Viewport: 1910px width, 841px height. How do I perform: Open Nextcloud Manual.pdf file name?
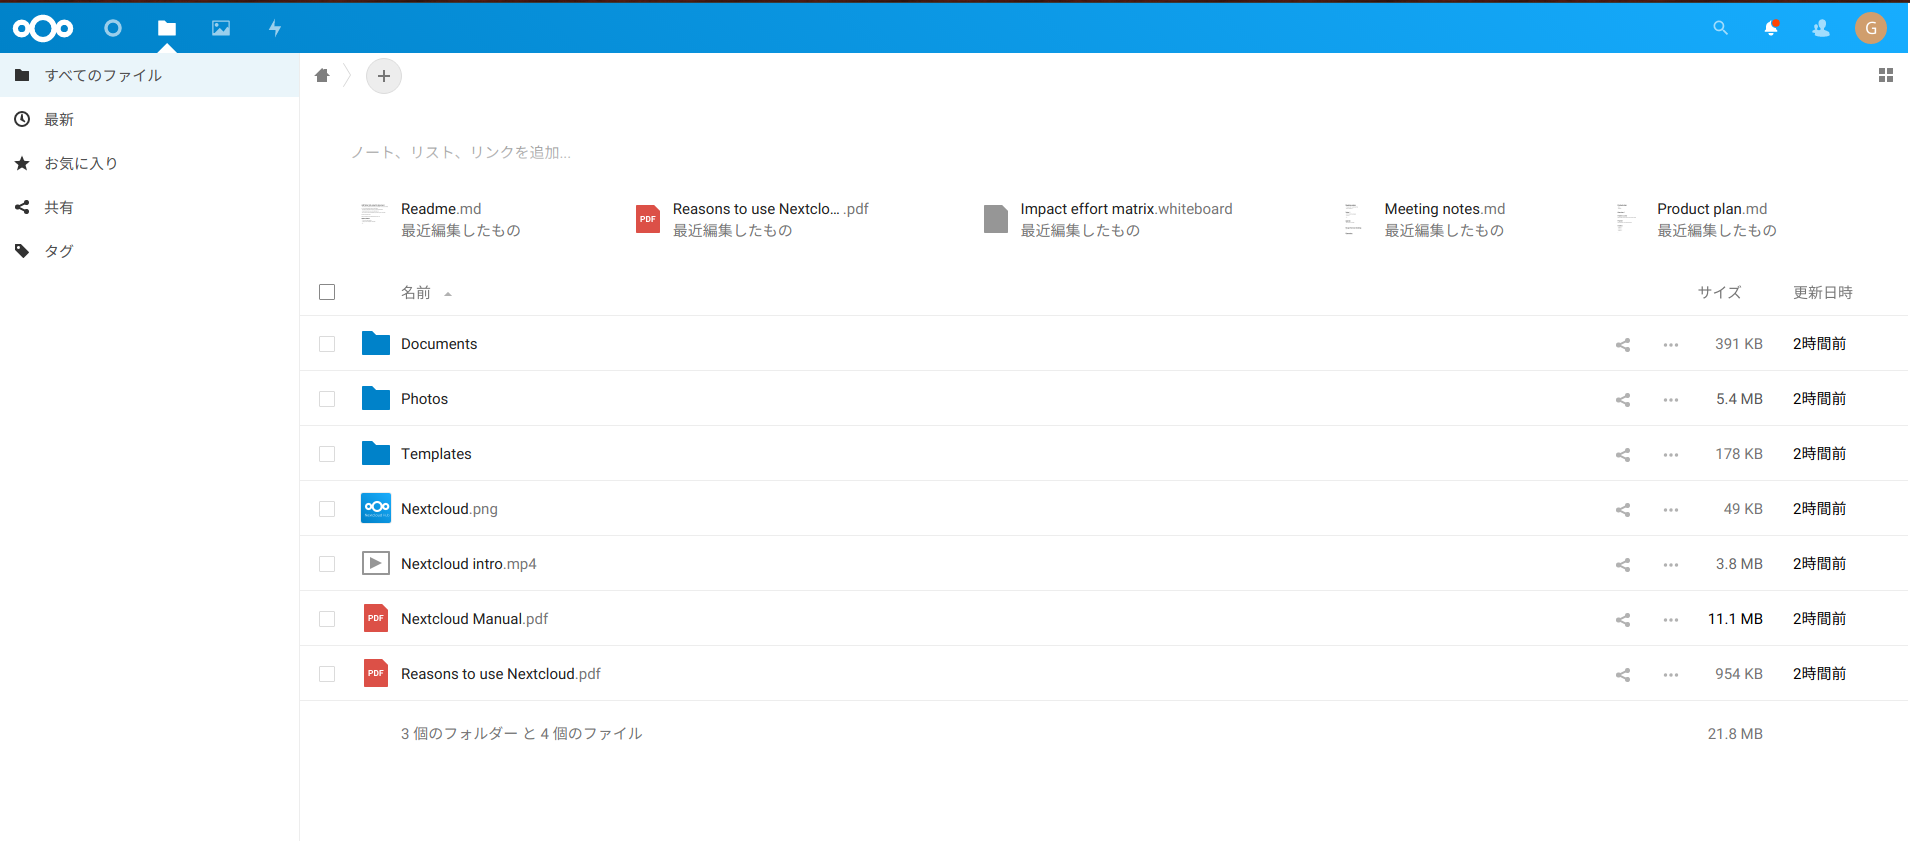pyautogui.click(x=474, y=619)
